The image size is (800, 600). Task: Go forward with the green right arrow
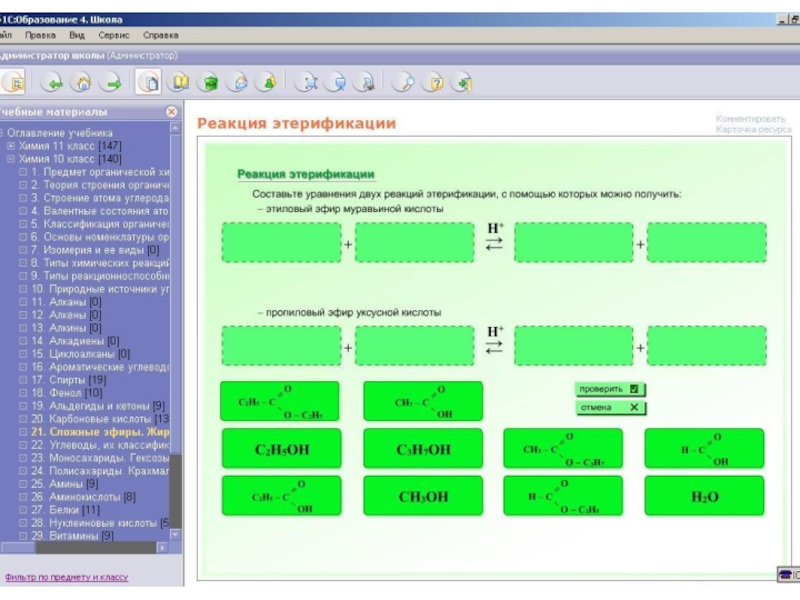point(111,82)
